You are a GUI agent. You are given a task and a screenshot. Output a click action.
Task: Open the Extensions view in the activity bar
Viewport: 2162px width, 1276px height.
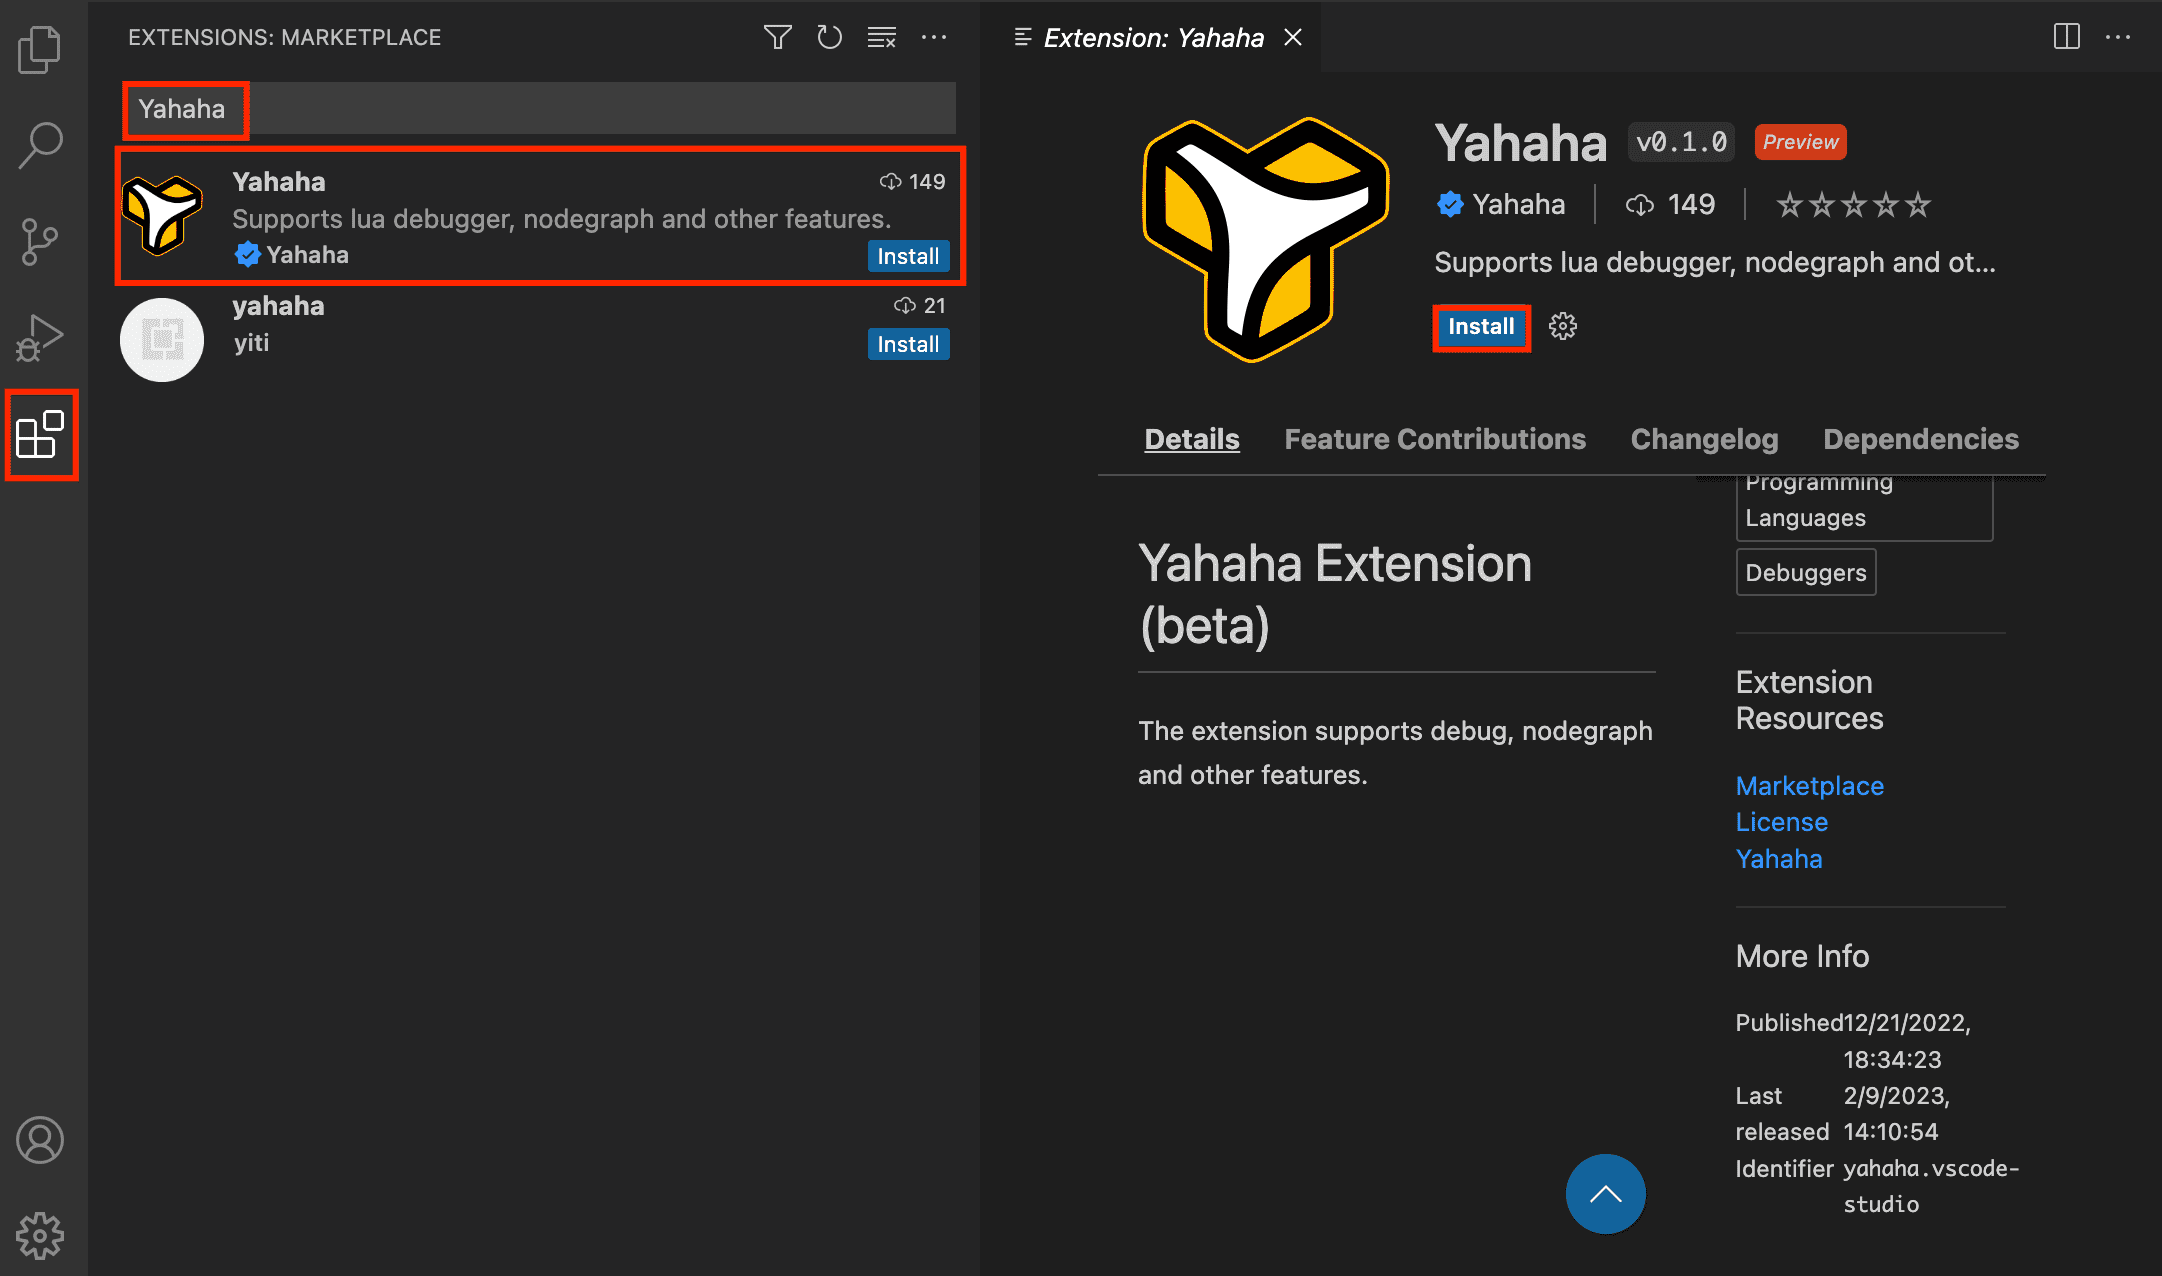[41, 435]
